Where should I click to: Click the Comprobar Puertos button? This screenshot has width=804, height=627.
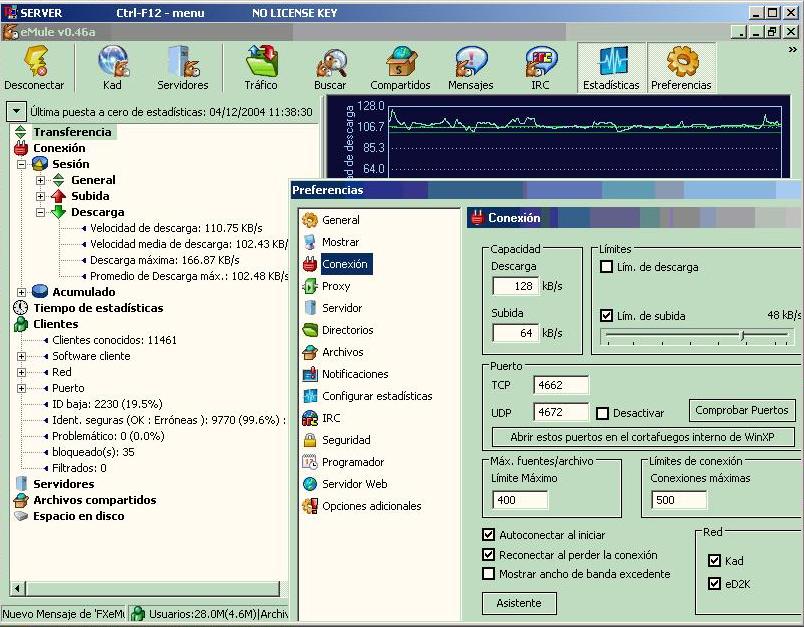(x=741, y=410)
